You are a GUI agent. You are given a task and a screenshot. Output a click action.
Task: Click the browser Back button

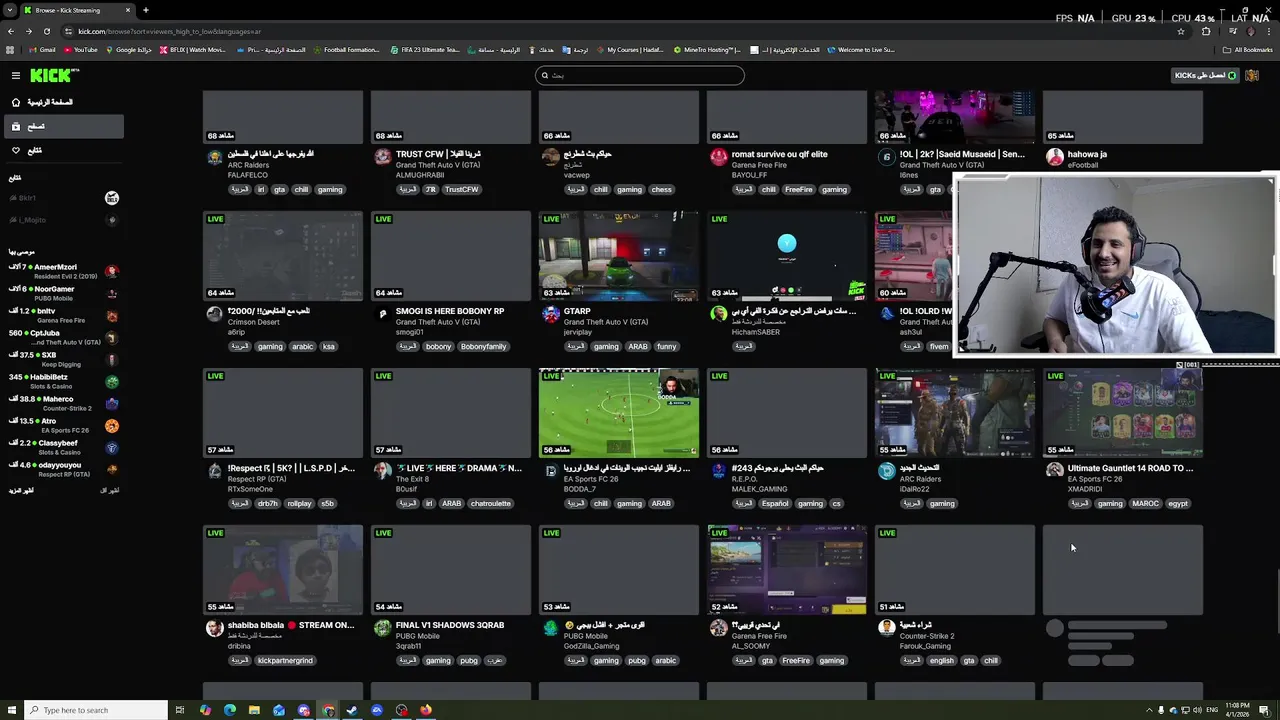11,31
